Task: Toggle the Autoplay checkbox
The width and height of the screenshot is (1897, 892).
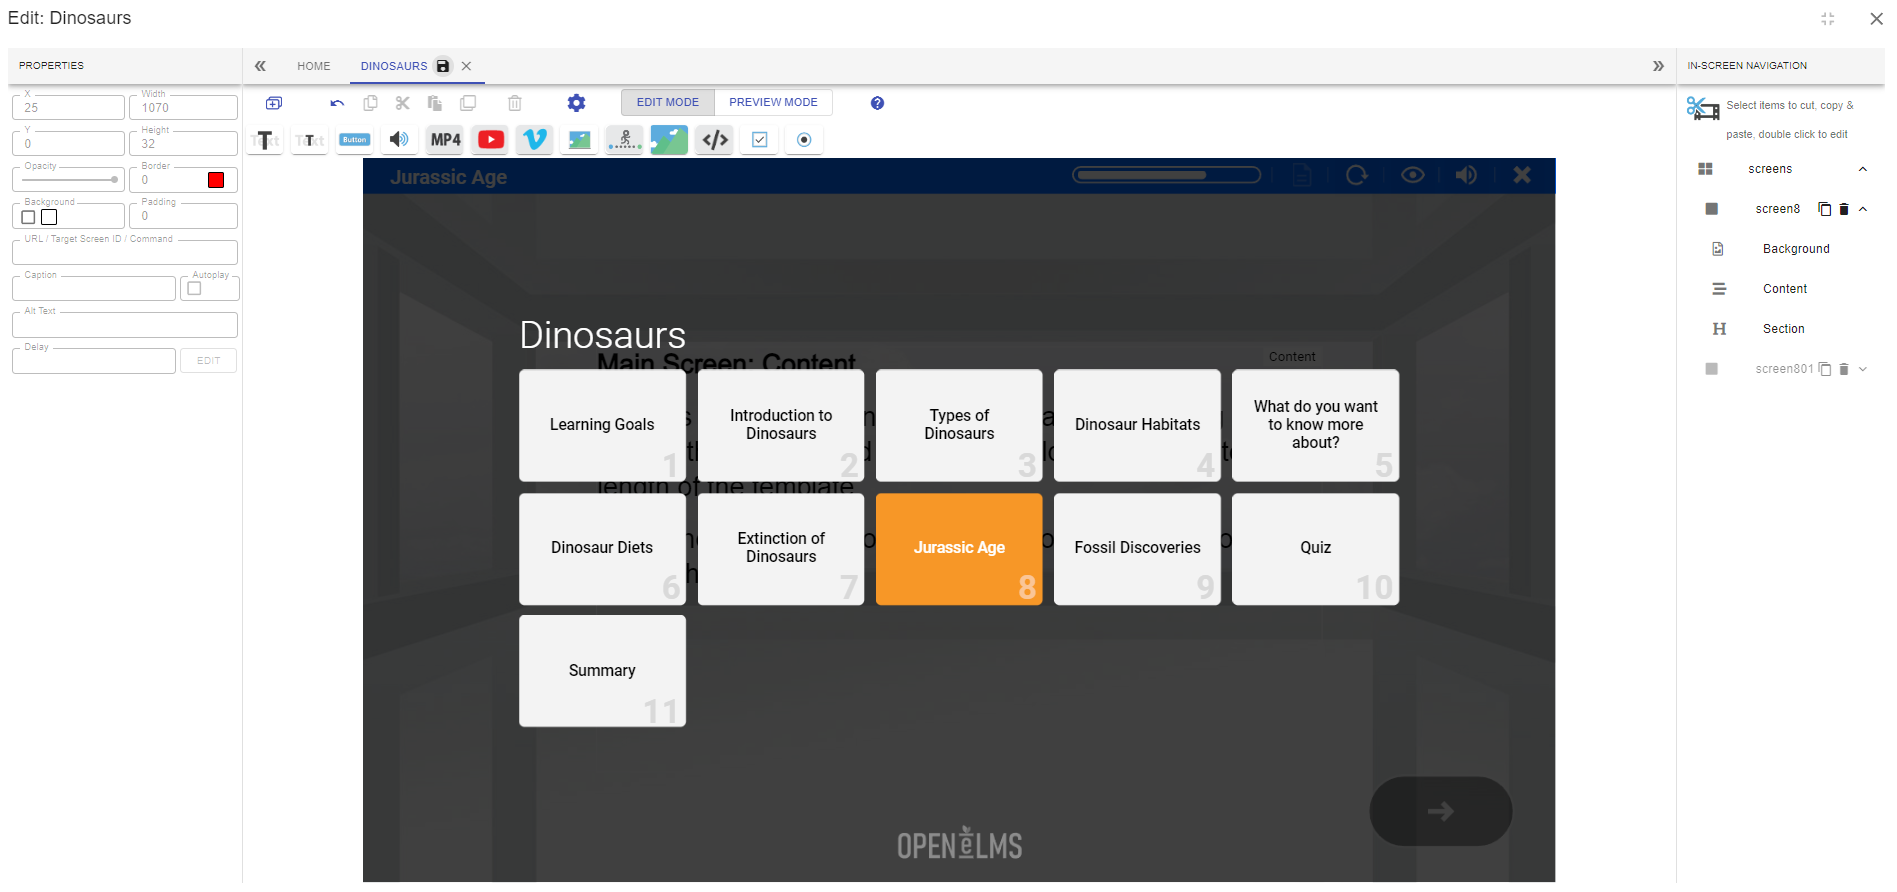Action: pyautogui.click(x=195, y=289)
